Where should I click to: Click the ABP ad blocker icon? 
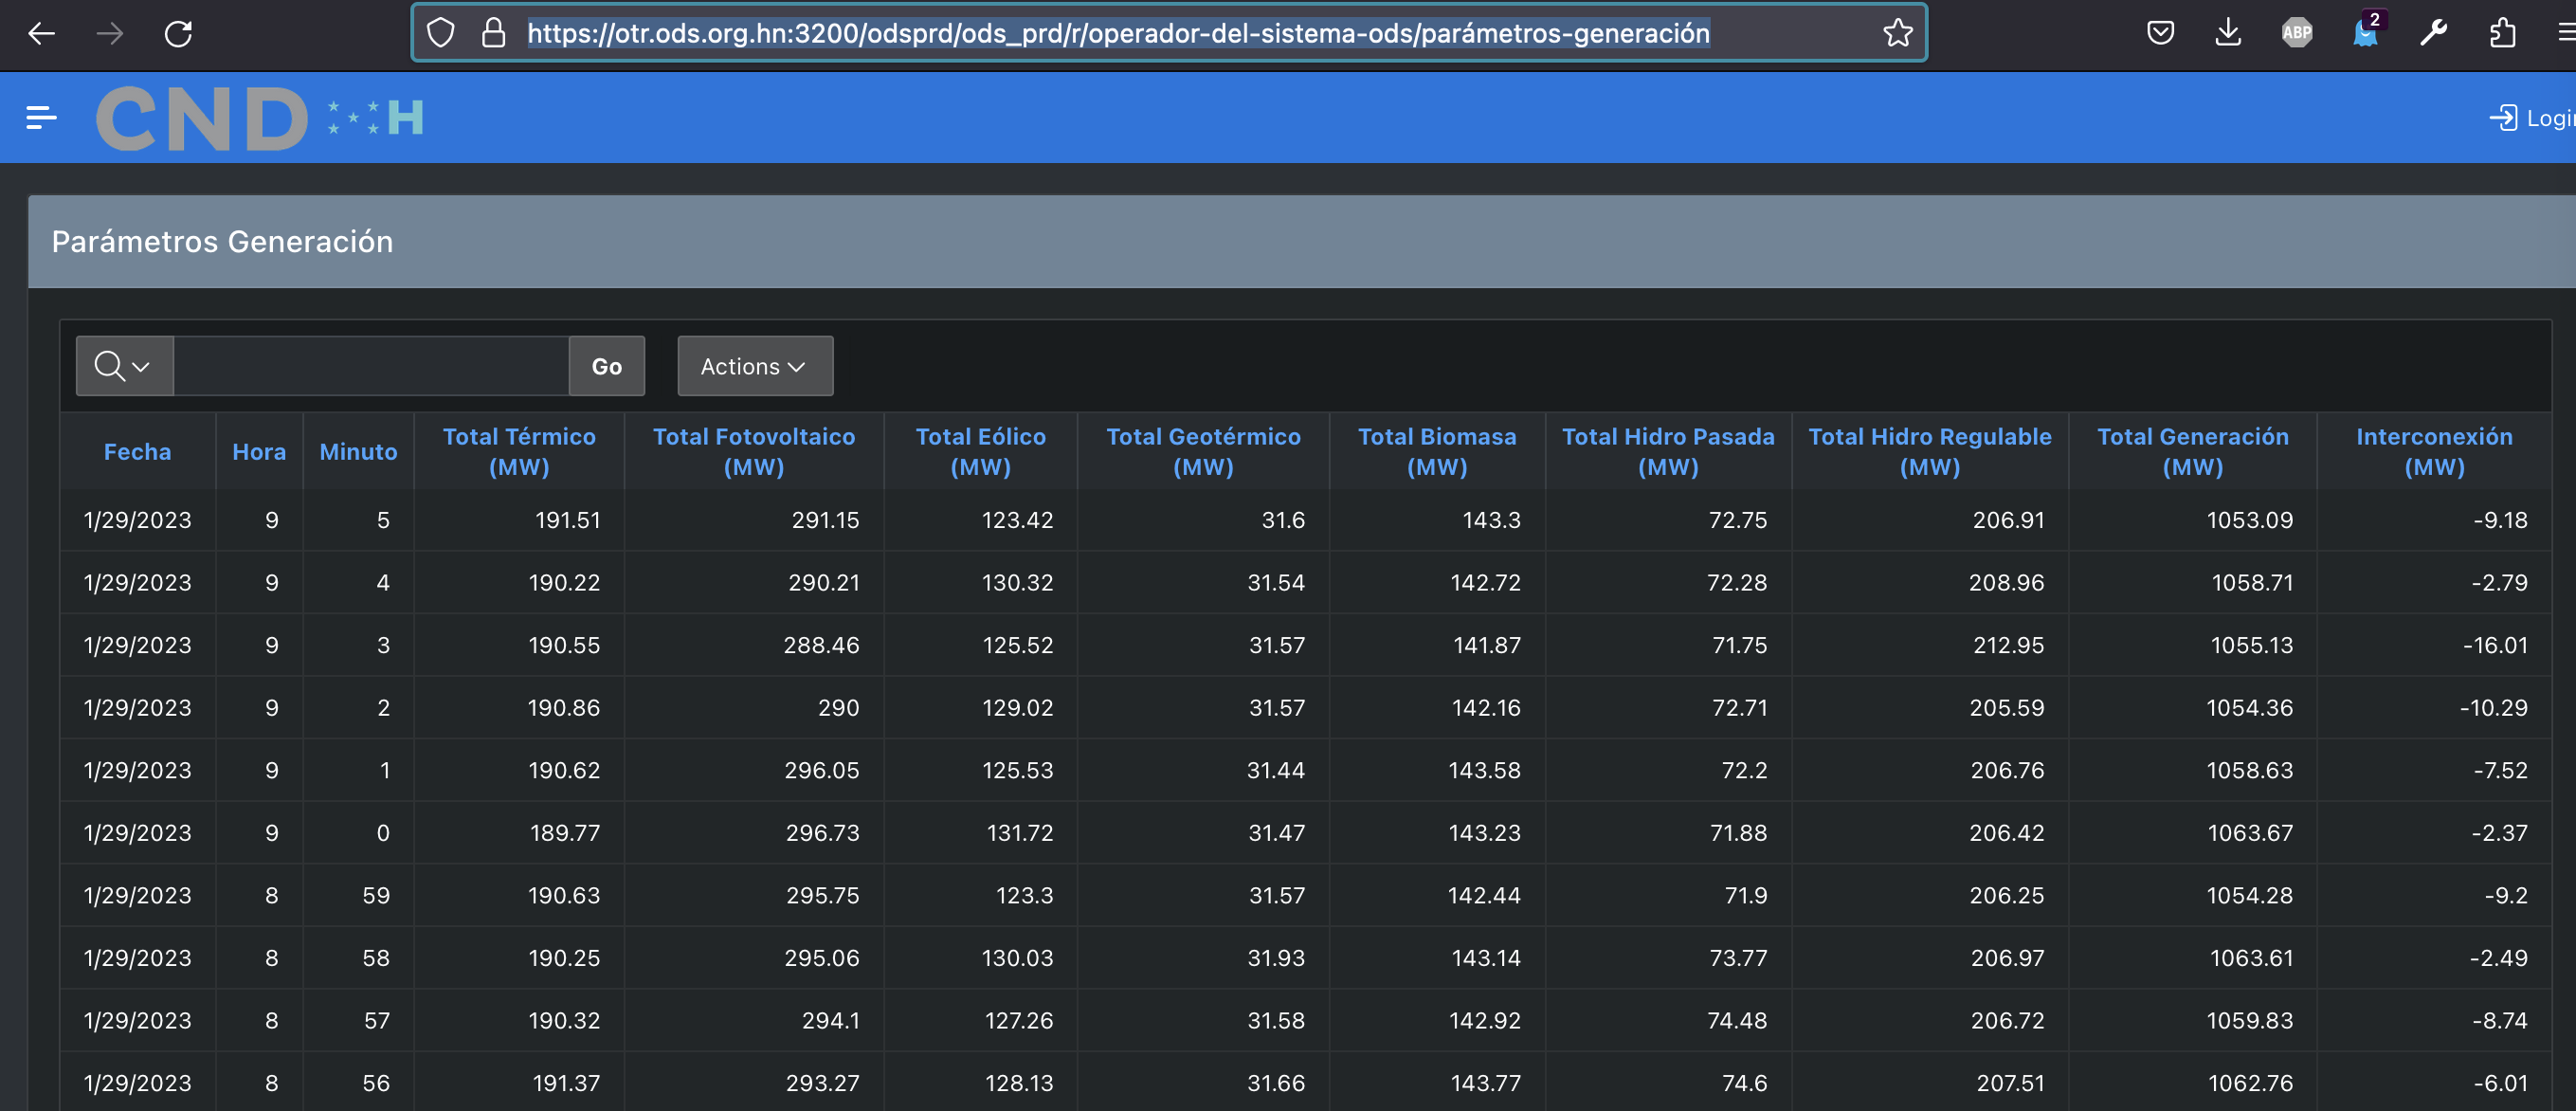tap(2296, 33)
